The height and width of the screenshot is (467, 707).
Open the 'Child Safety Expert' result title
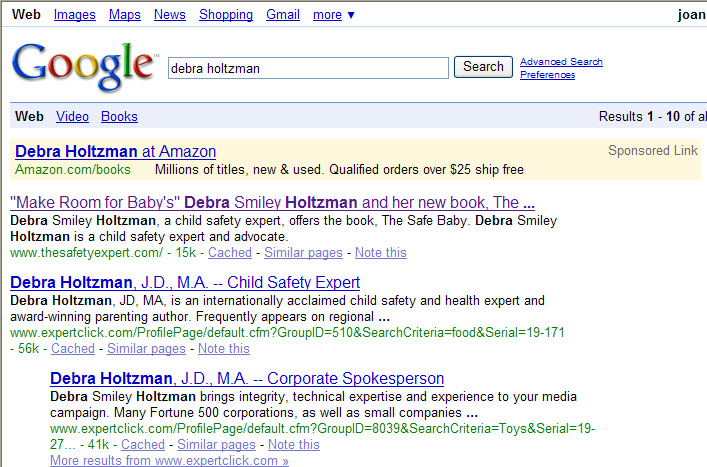pyautogui.click(x=185, y=283)
